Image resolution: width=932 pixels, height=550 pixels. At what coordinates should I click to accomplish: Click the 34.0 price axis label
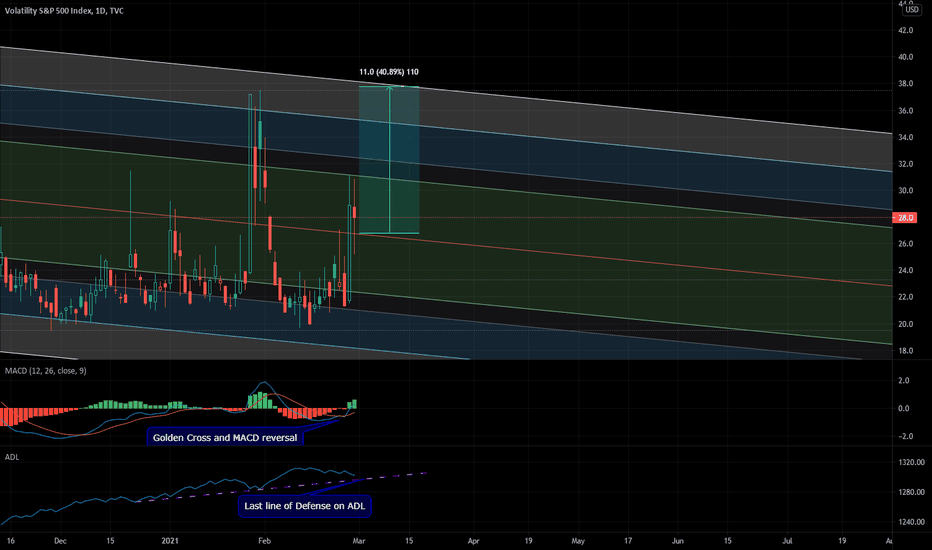tap(905, 137)
